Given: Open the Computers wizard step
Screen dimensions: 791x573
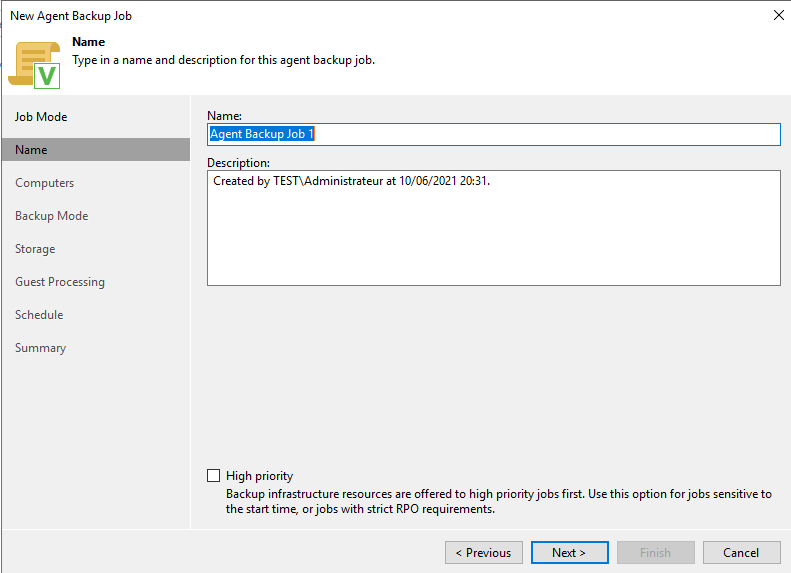Looking at the screenshot, I should pyautogui.click(x=44, y=183).
